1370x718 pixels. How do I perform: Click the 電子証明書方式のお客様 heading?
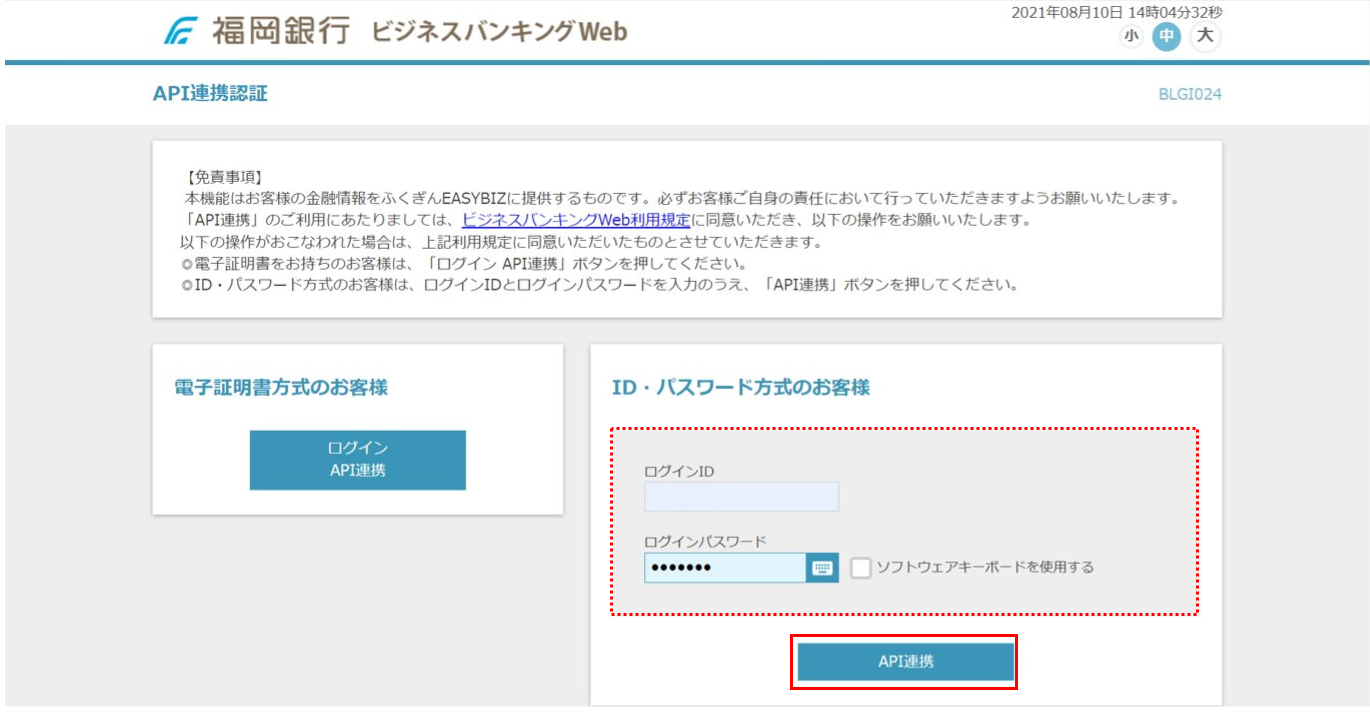click(281, 388)
